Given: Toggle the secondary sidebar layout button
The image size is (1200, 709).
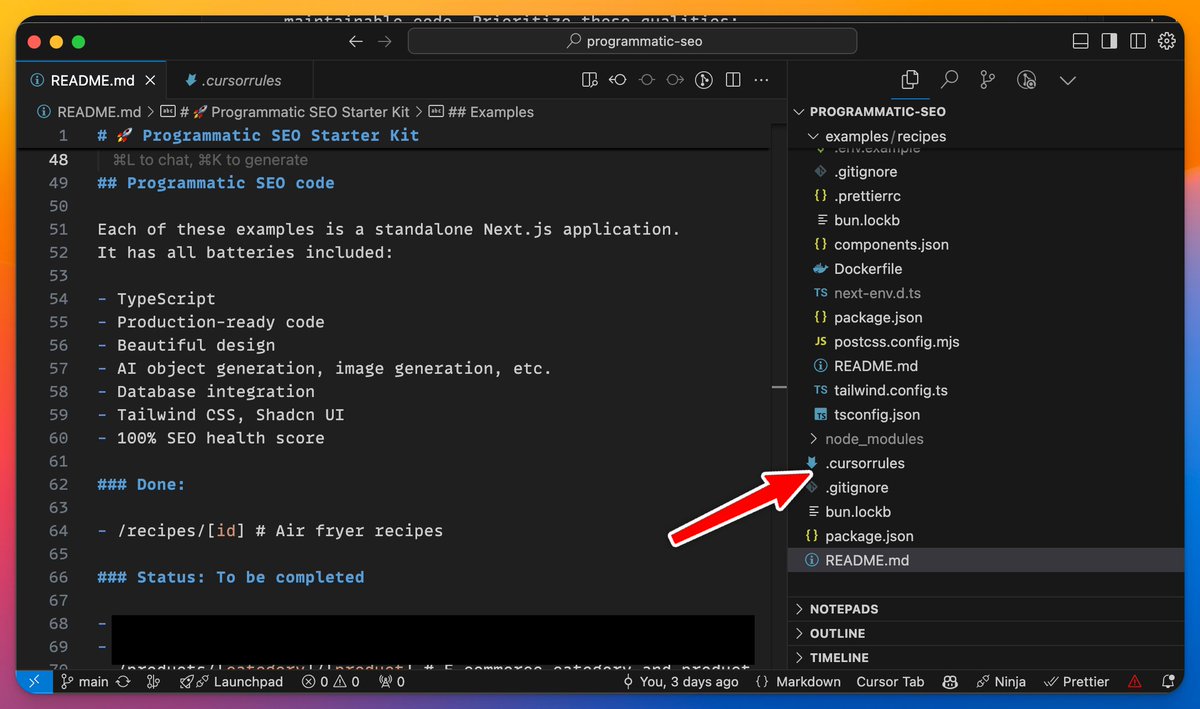Looking at the screenshot, I should tap(1138, 41).
